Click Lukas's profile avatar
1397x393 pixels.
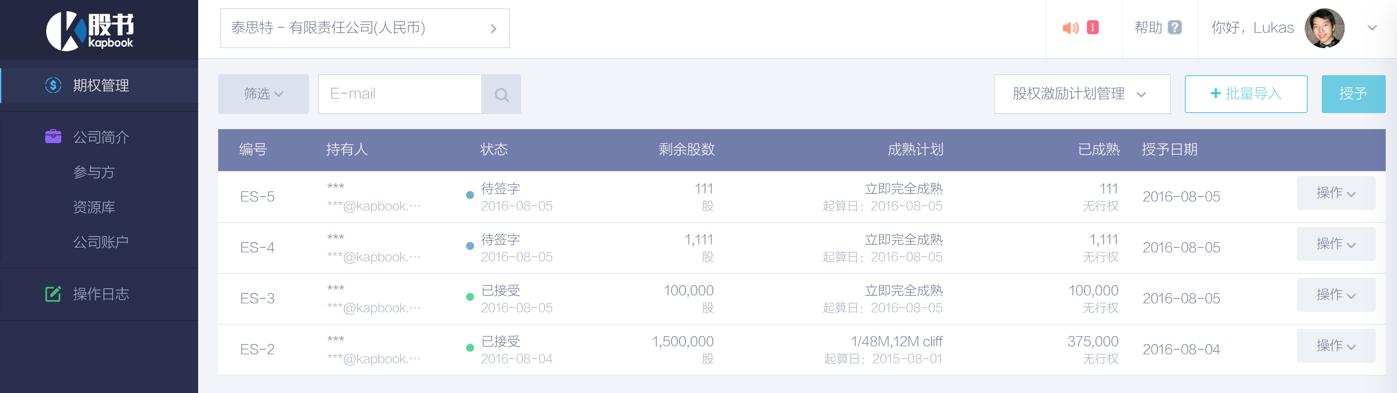point(1325,28)
